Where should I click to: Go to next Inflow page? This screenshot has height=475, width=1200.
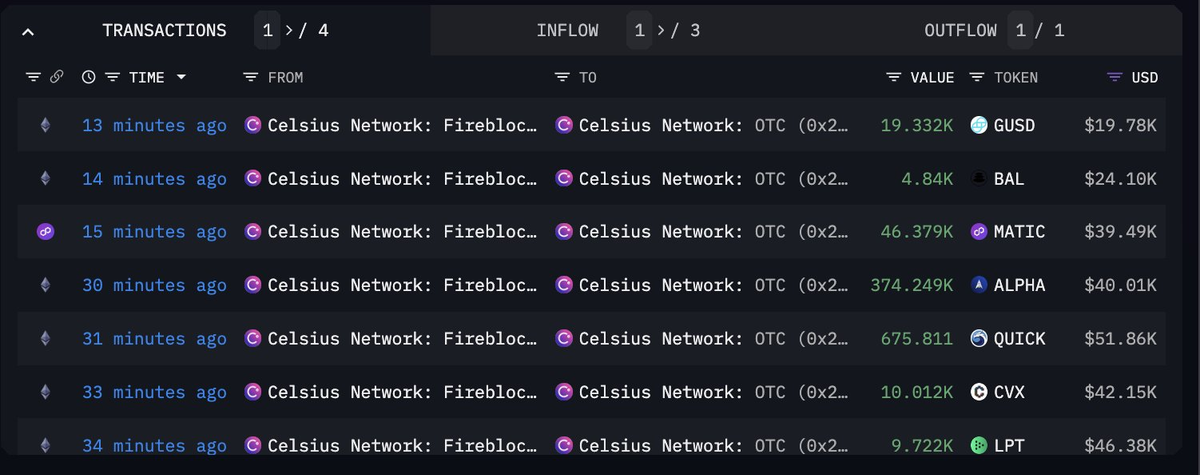coord(662,30)
